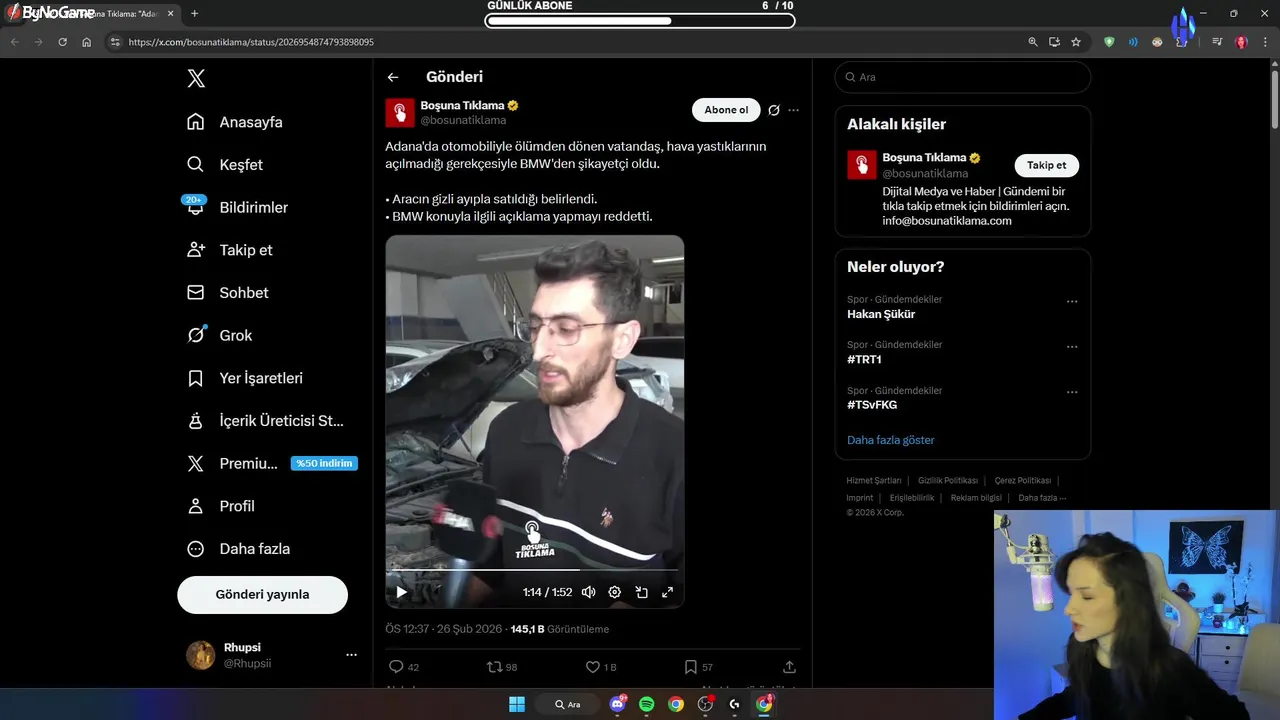Bookmark the post with 57 saves
This screenshot has height=720, width=1280.
690,667
